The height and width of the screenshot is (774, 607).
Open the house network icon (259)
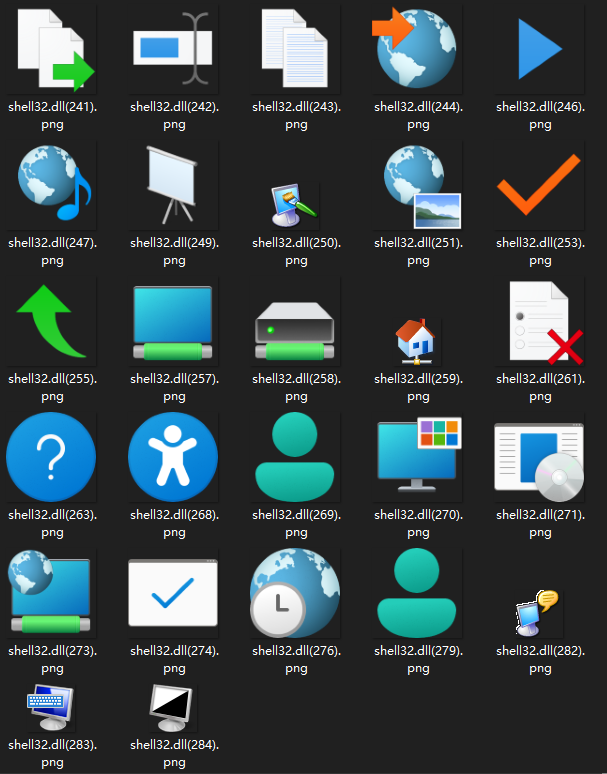416,341
